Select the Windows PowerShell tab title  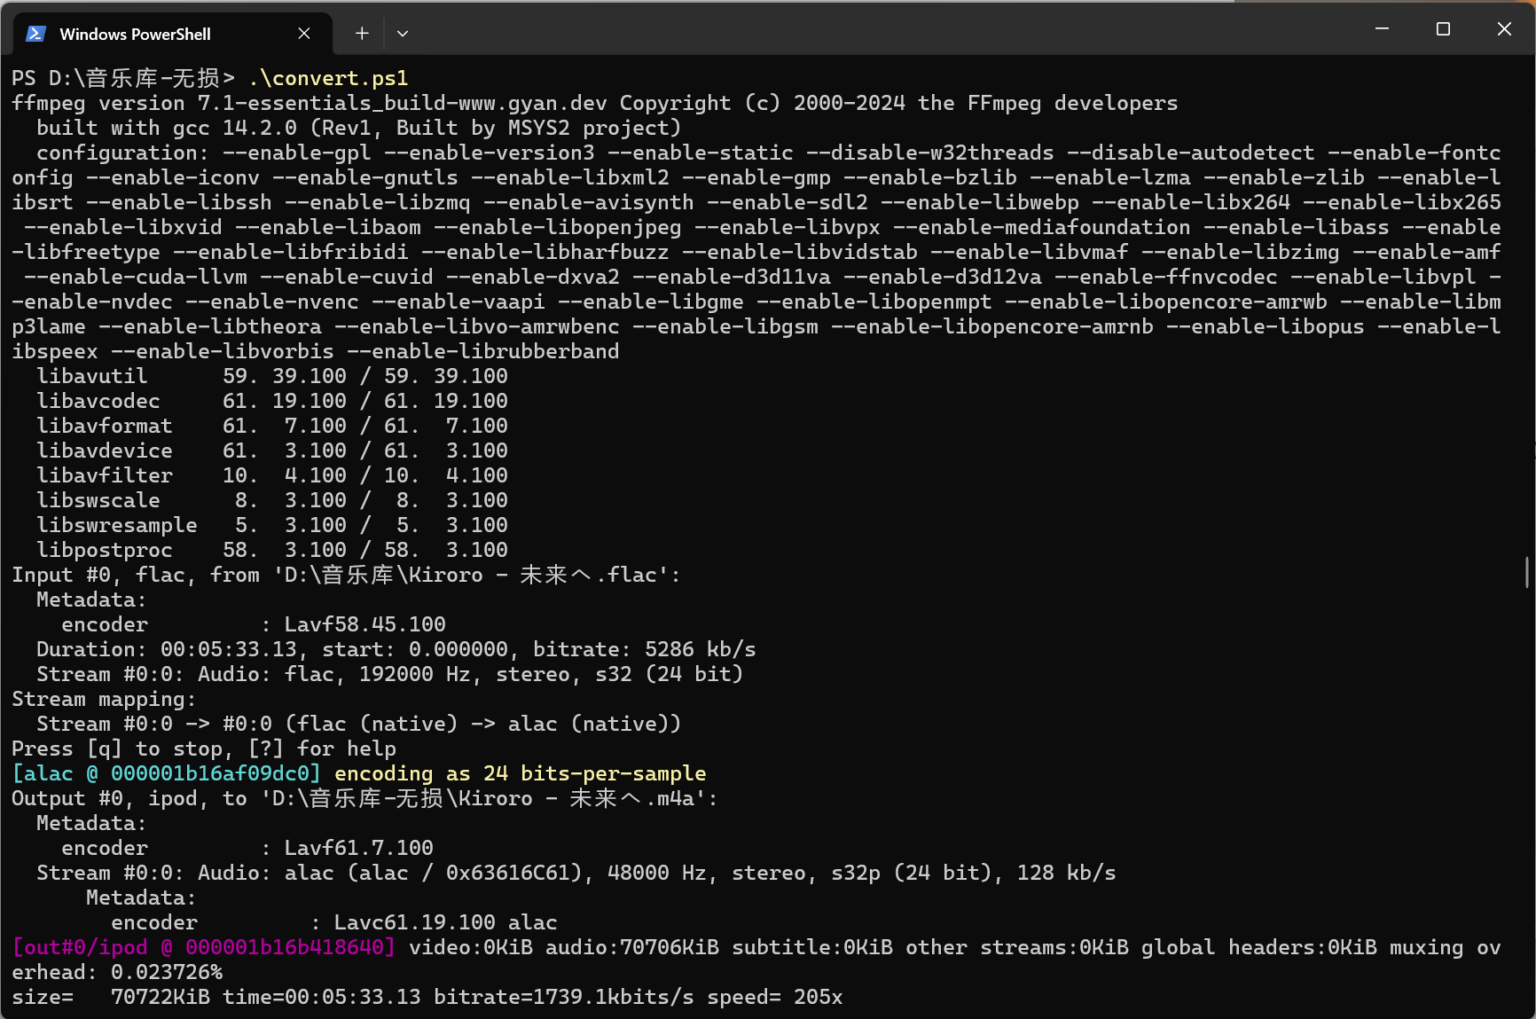[135, 34]
